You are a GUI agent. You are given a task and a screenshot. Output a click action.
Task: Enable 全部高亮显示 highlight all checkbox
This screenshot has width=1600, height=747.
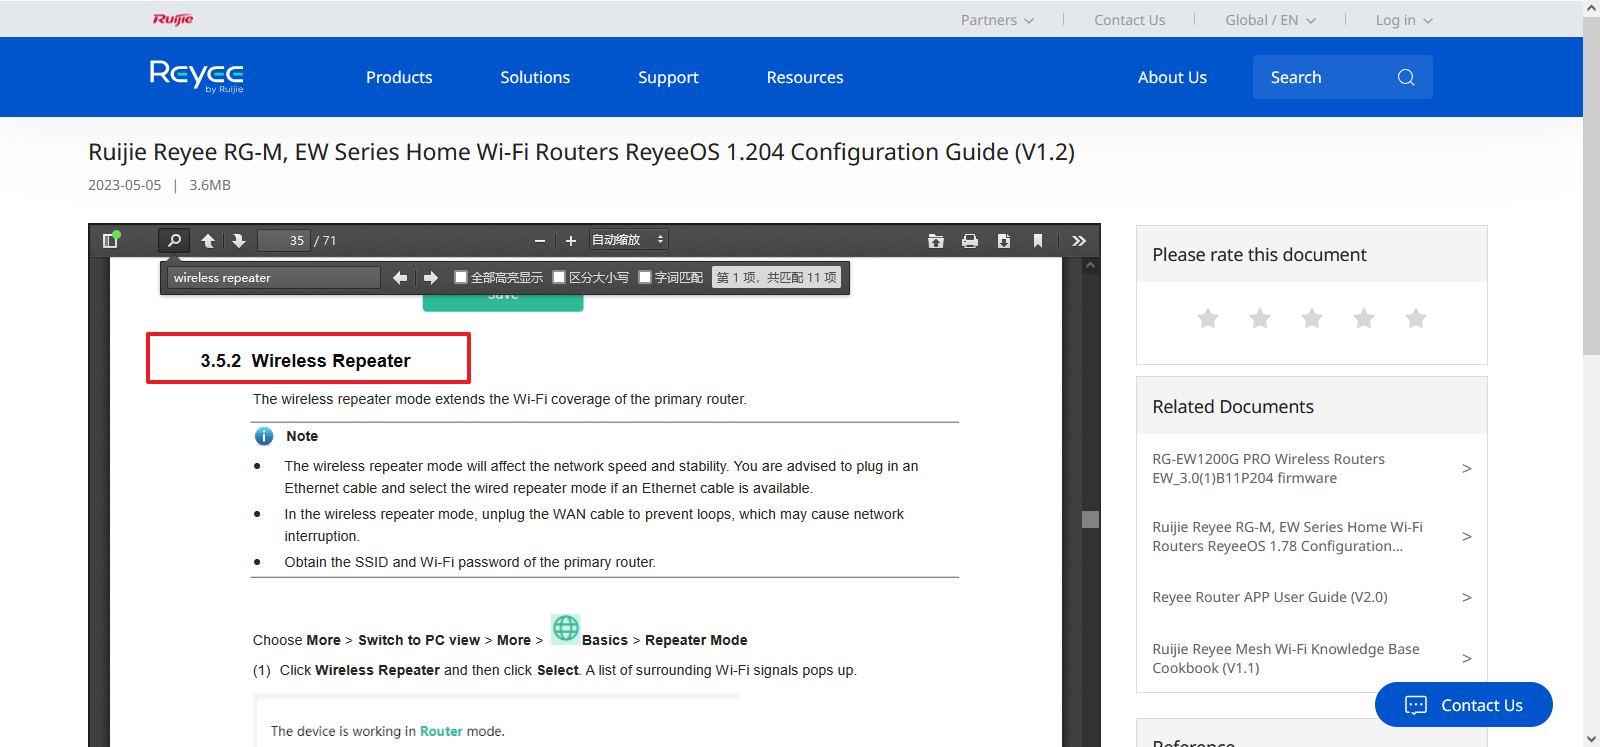(461, 277)
